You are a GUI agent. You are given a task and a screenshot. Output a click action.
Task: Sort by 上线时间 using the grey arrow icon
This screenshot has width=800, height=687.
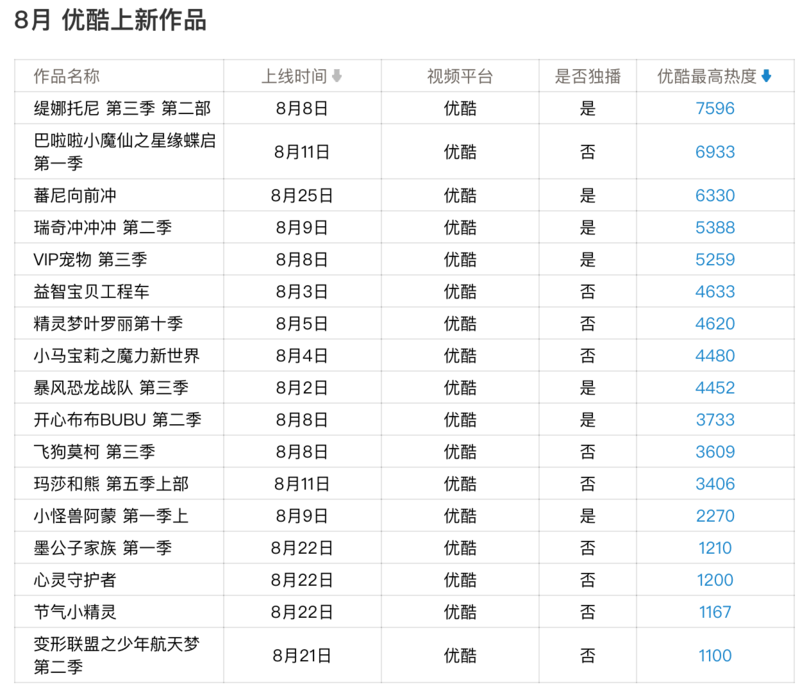coord(337,77)
